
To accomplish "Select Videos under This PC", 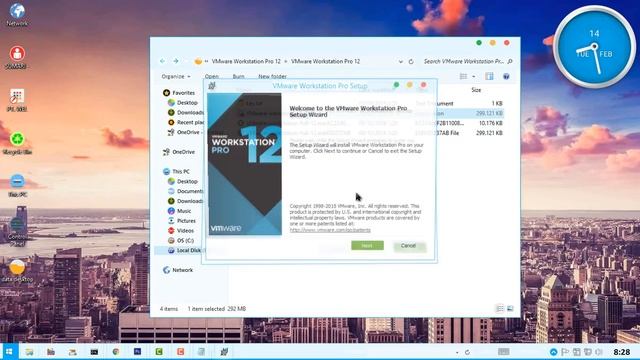I will (x=181, y=231).
